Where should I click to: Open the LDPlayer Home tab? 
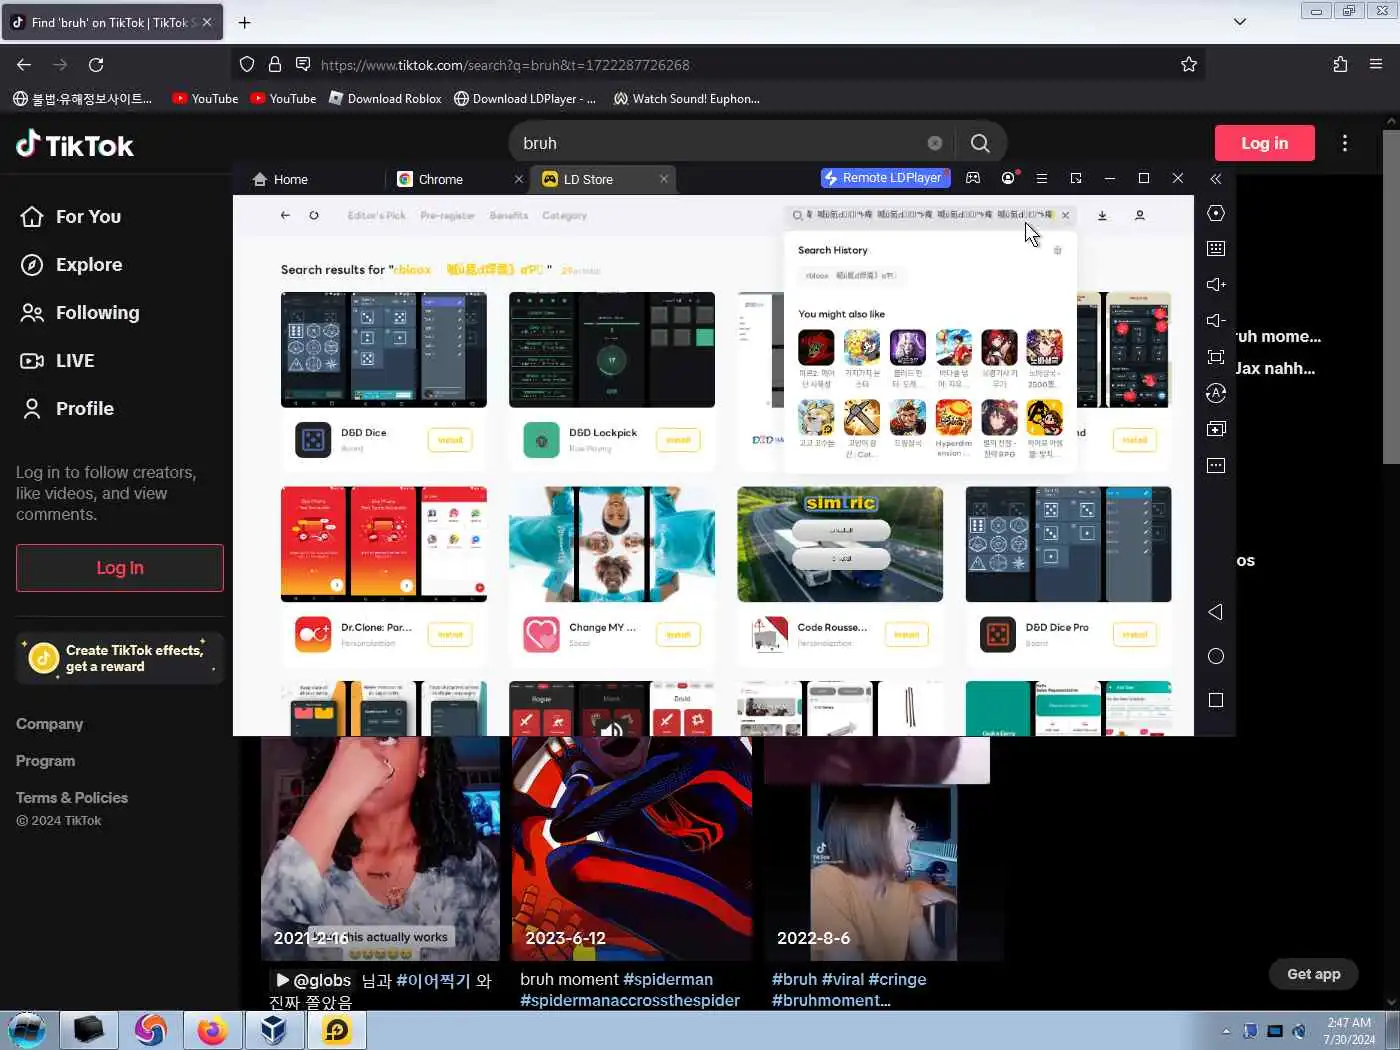coord(280,179)
